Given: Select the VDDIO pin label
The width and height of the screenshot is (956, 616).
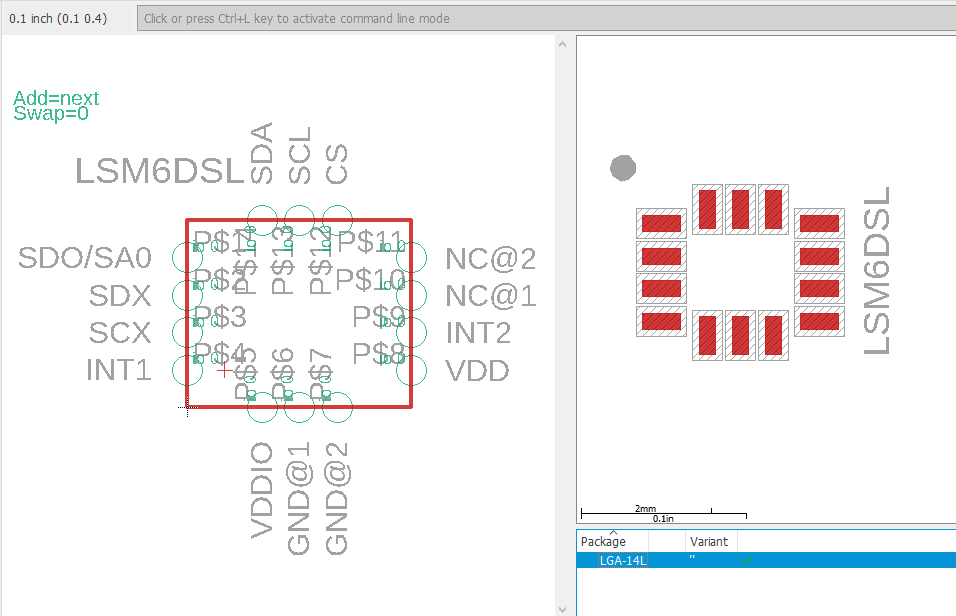Looking at the screenshot, I should tap(262, 490).
